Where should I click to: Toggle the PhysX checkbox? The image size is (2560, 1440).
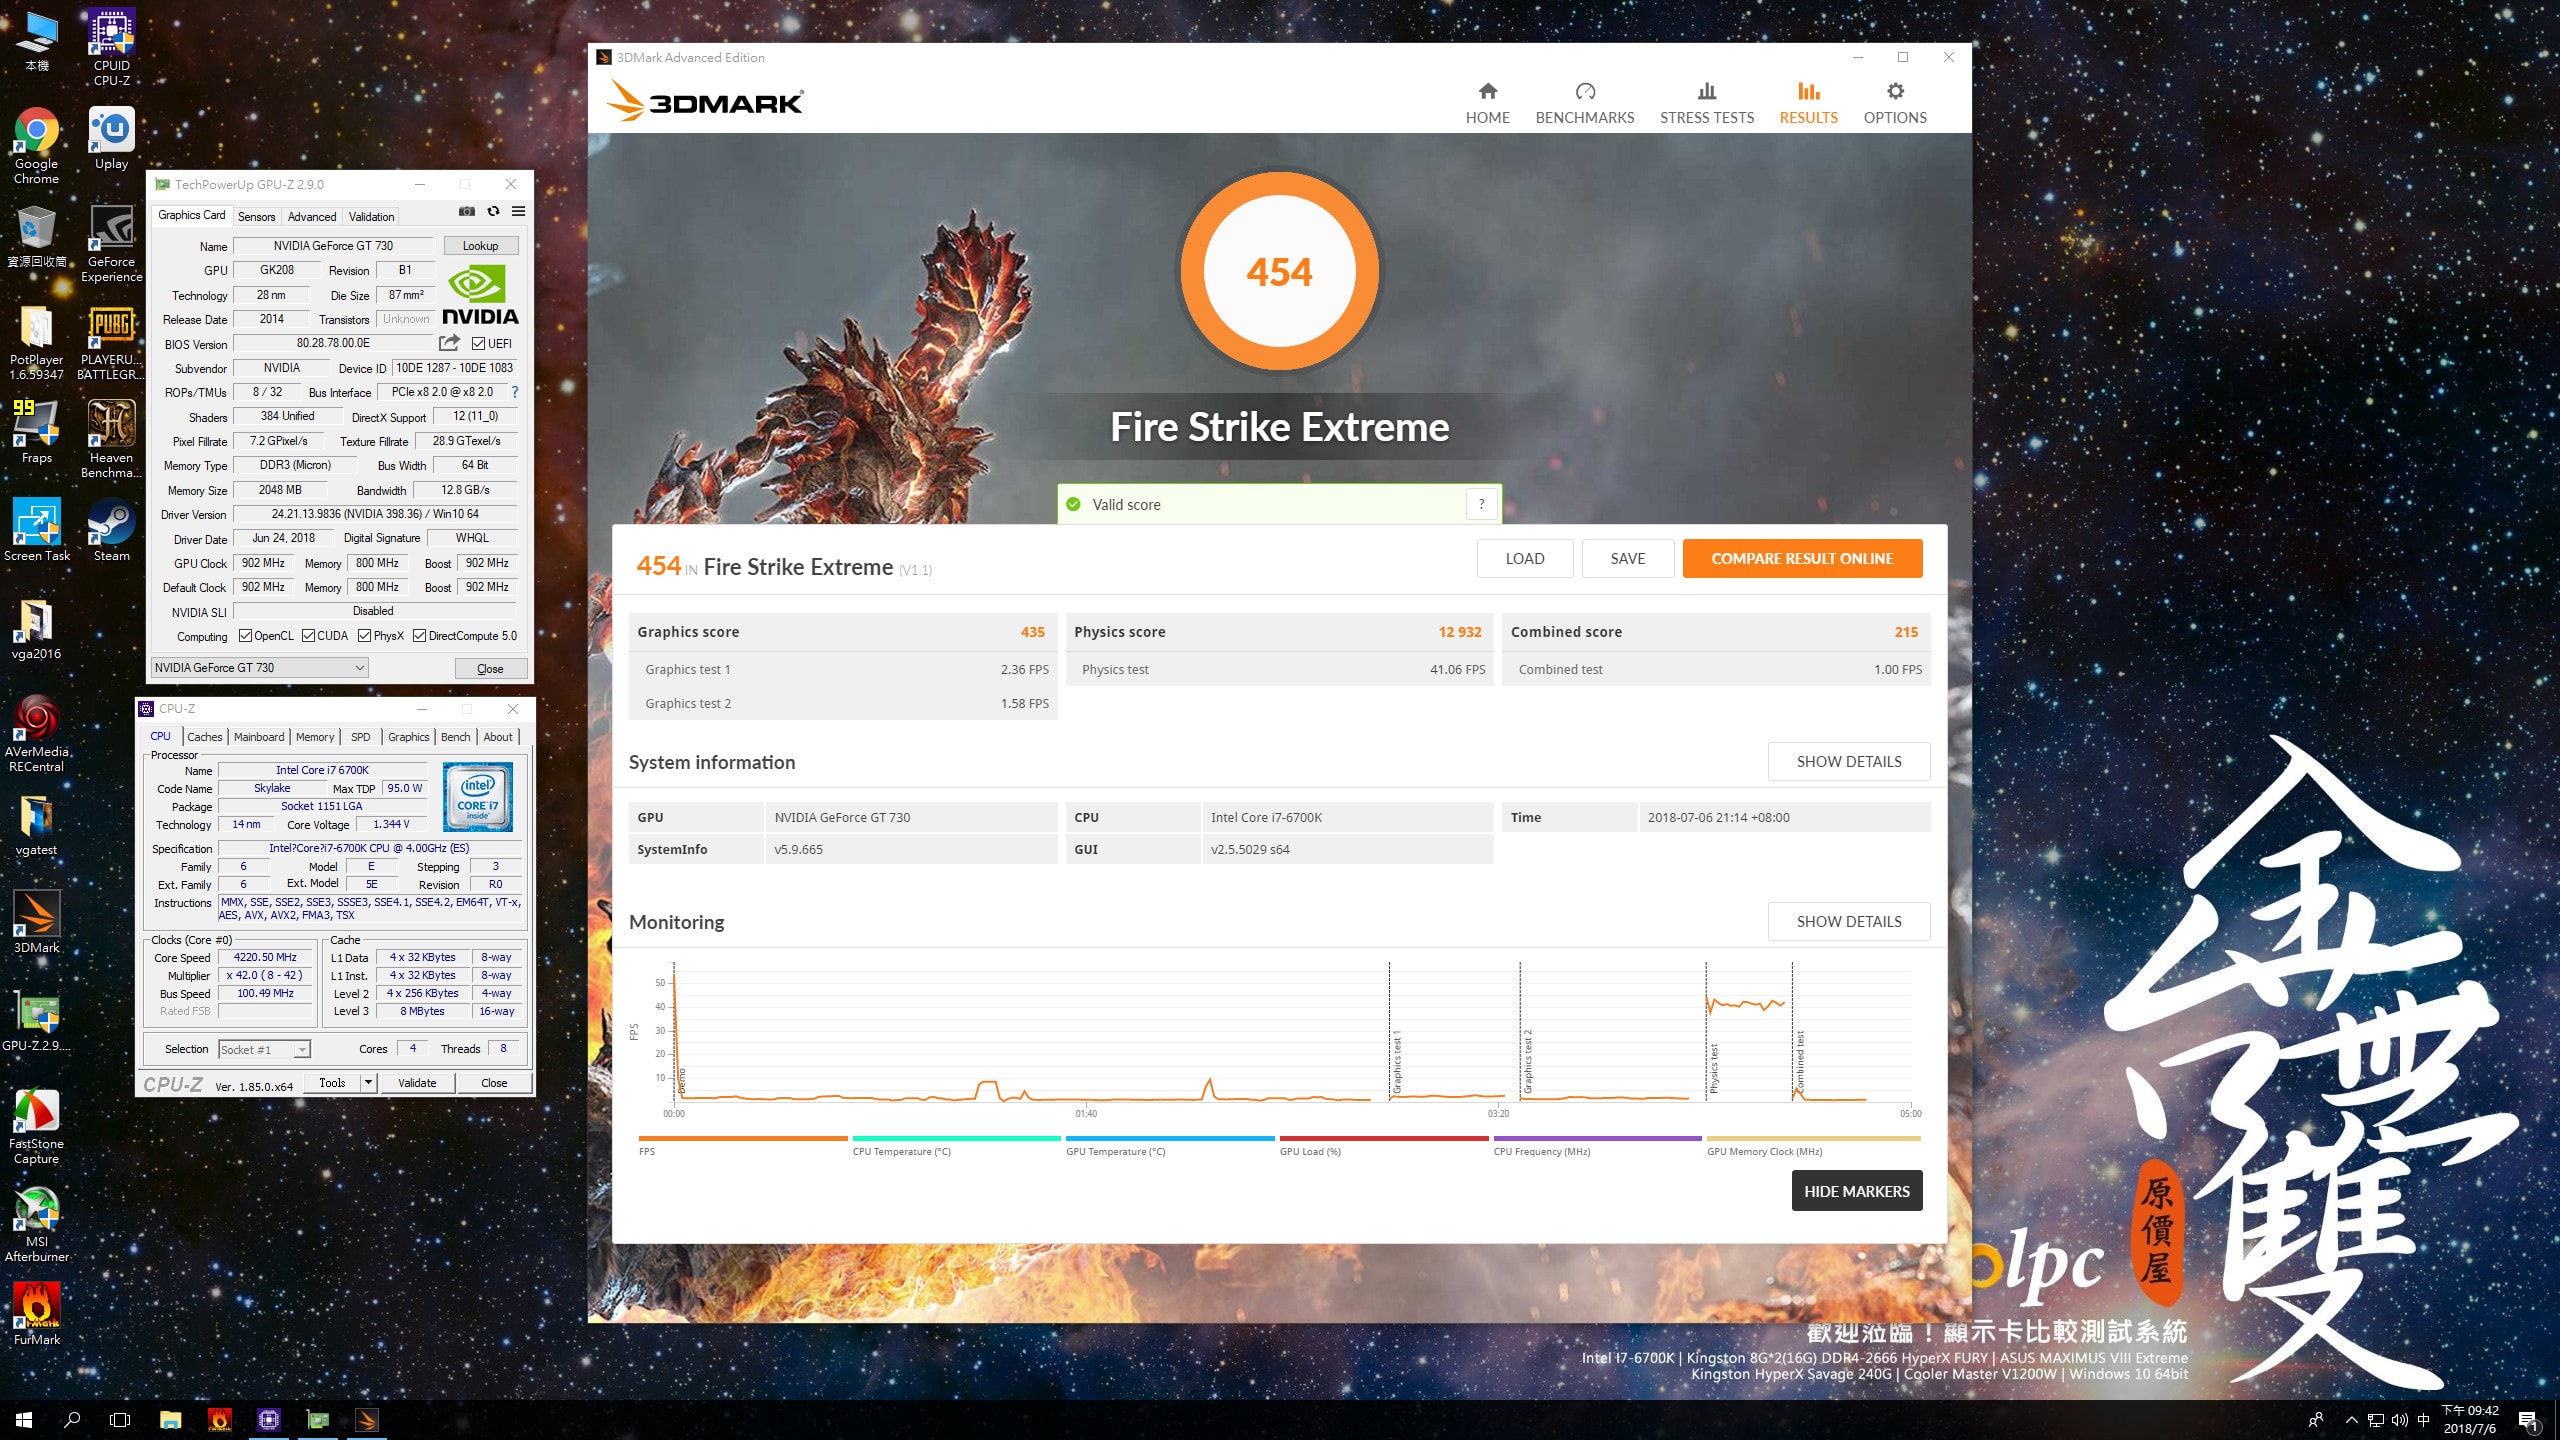point(365,636)
